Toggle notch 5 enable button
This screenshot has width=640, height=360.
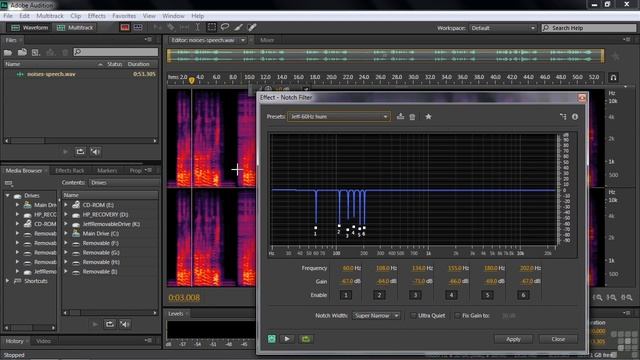[x=487, y=295]
